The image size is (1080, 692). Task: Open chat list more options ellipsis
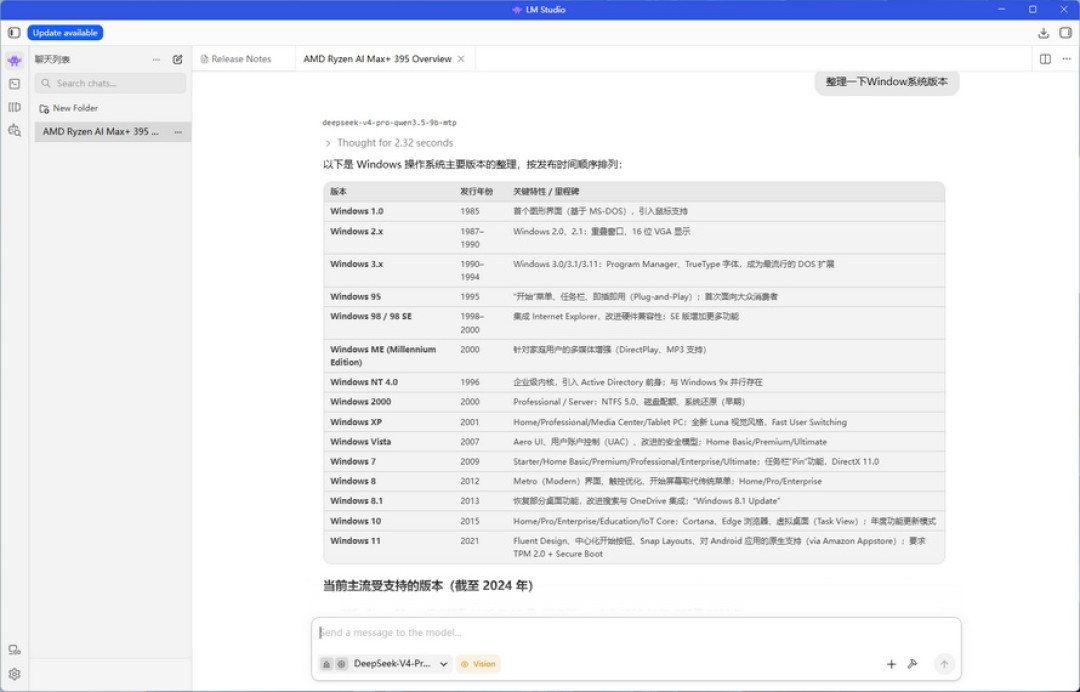tap(156, 60)
